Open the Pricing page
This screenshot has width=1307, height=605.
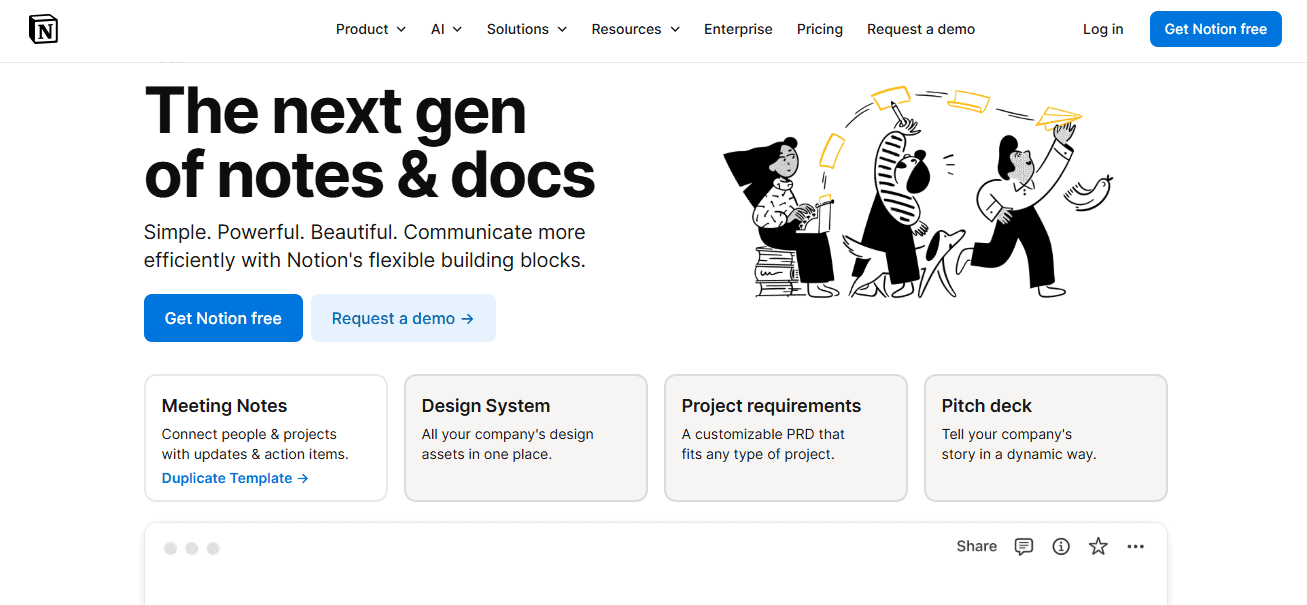coord(819,29)
